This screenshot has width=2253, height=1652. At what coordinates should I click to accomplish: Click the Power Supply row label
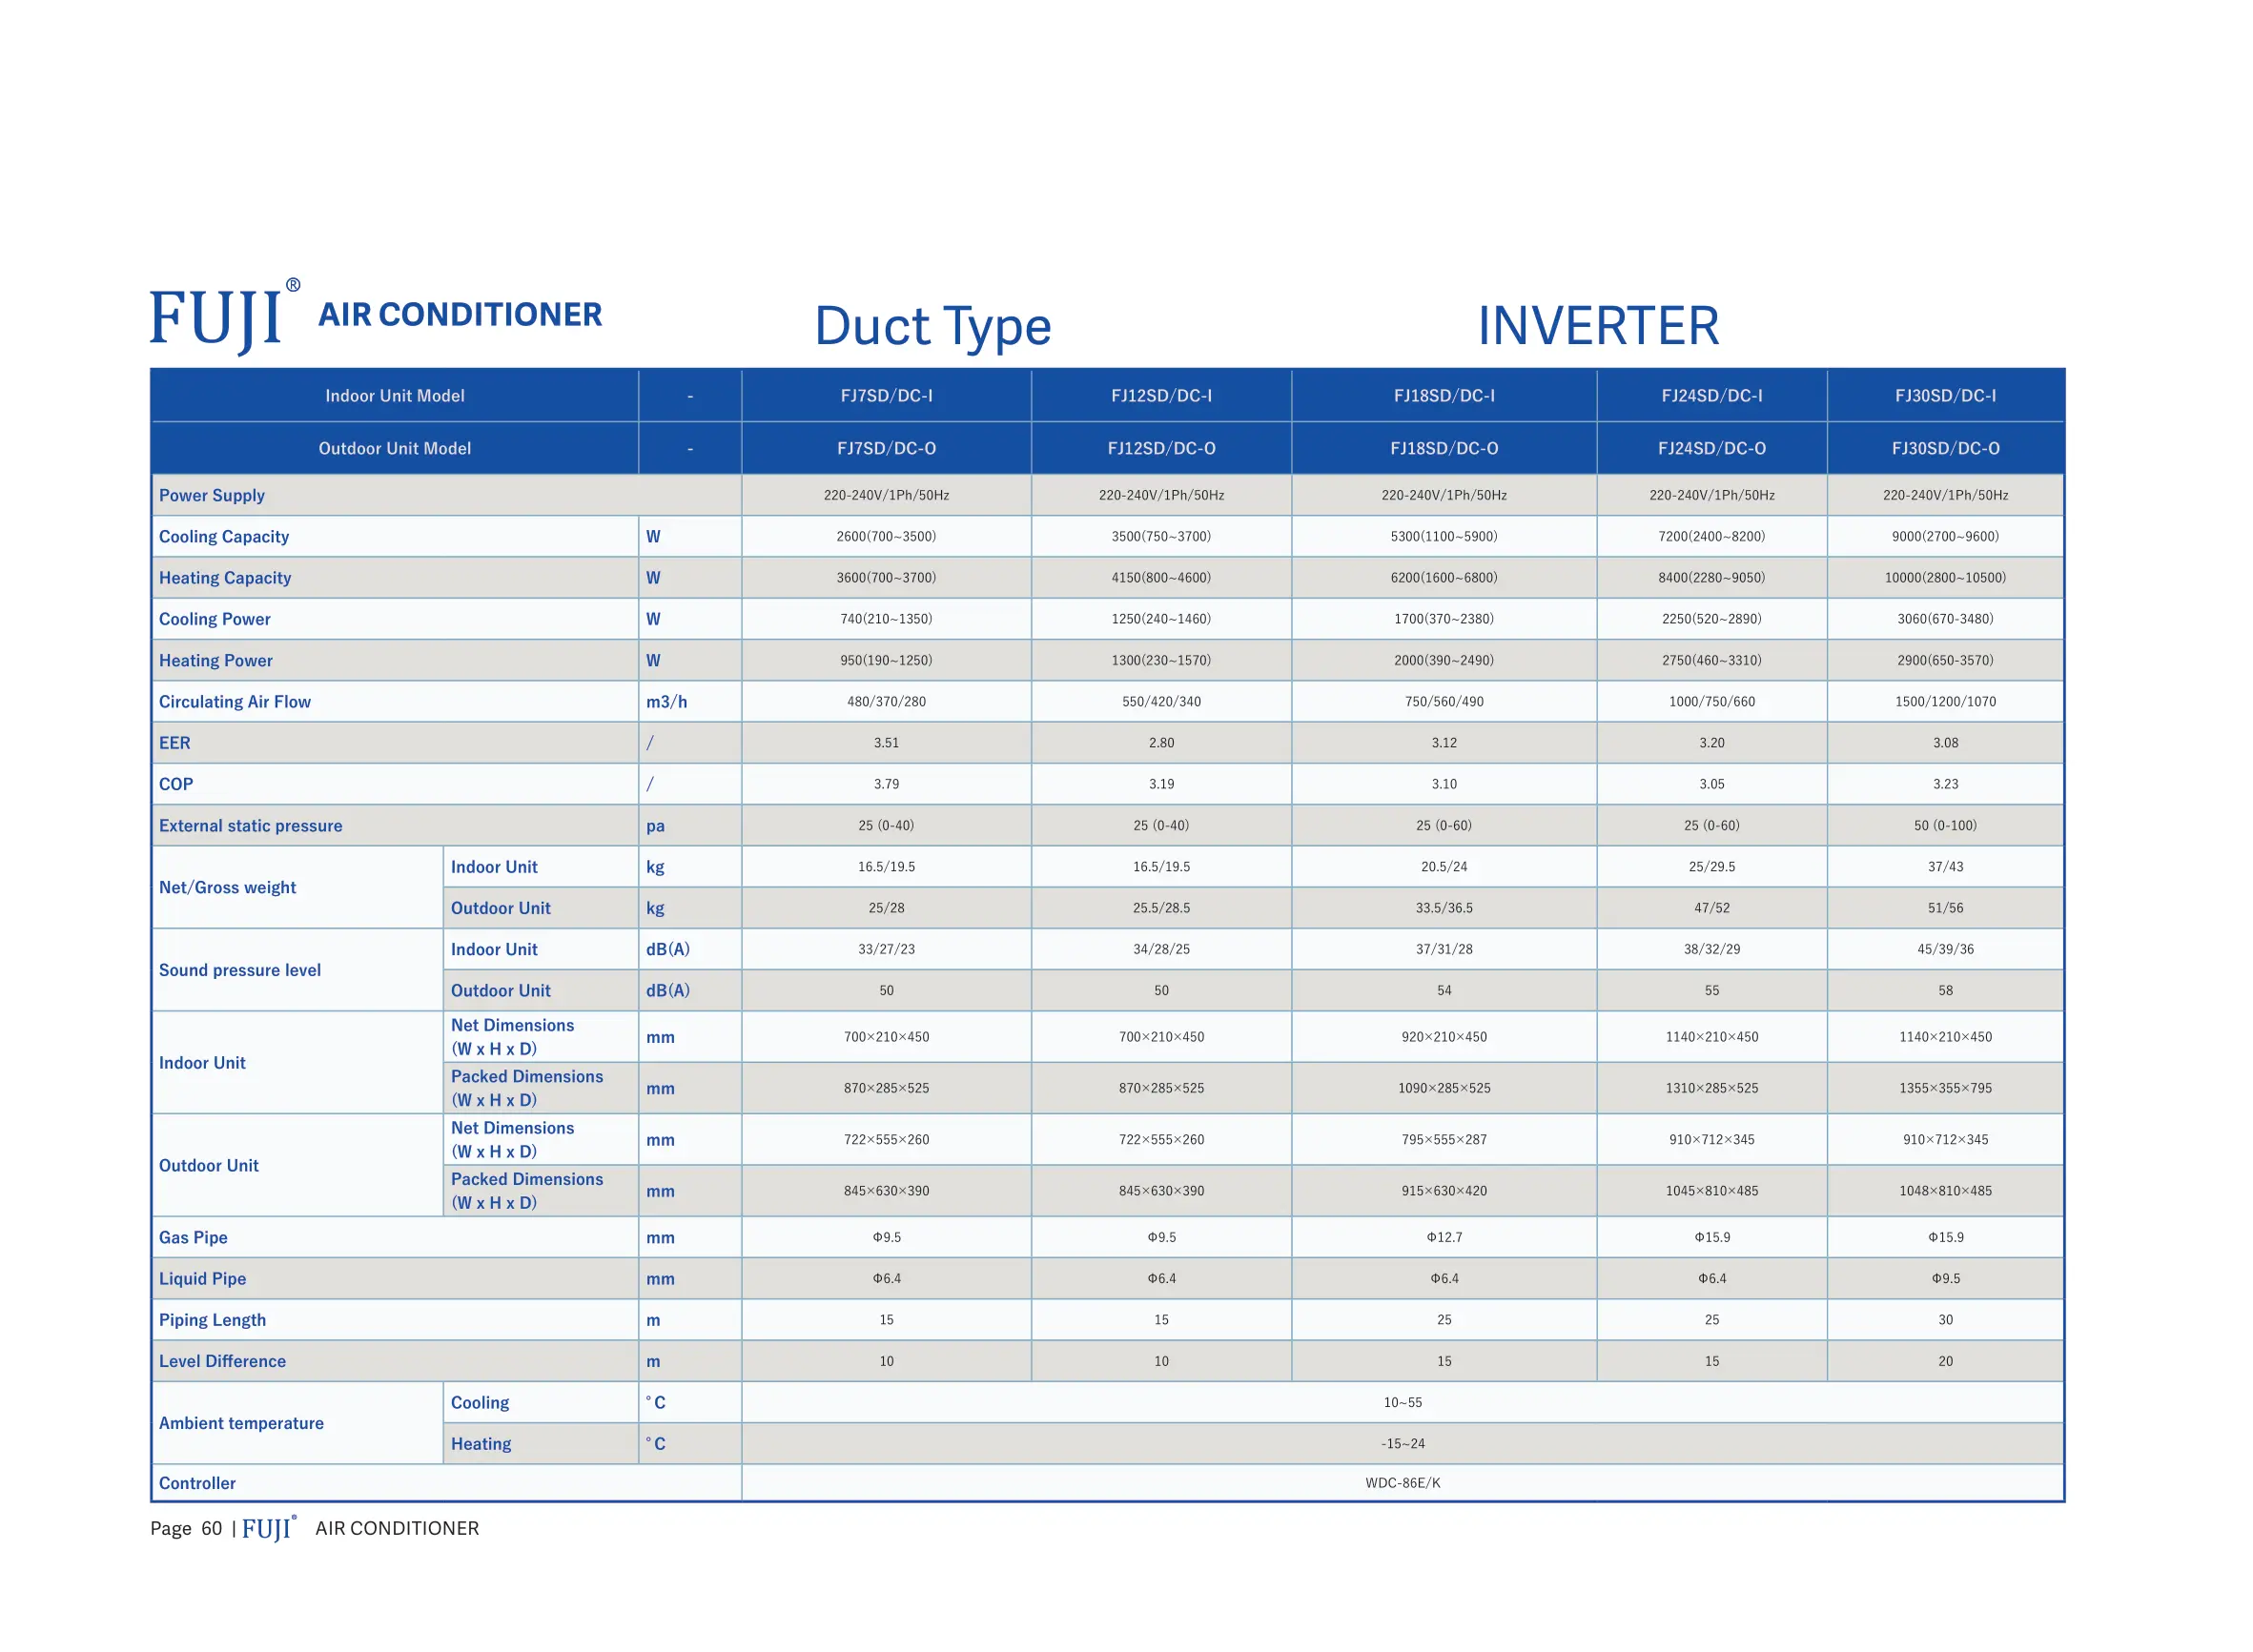pos(212,495)
